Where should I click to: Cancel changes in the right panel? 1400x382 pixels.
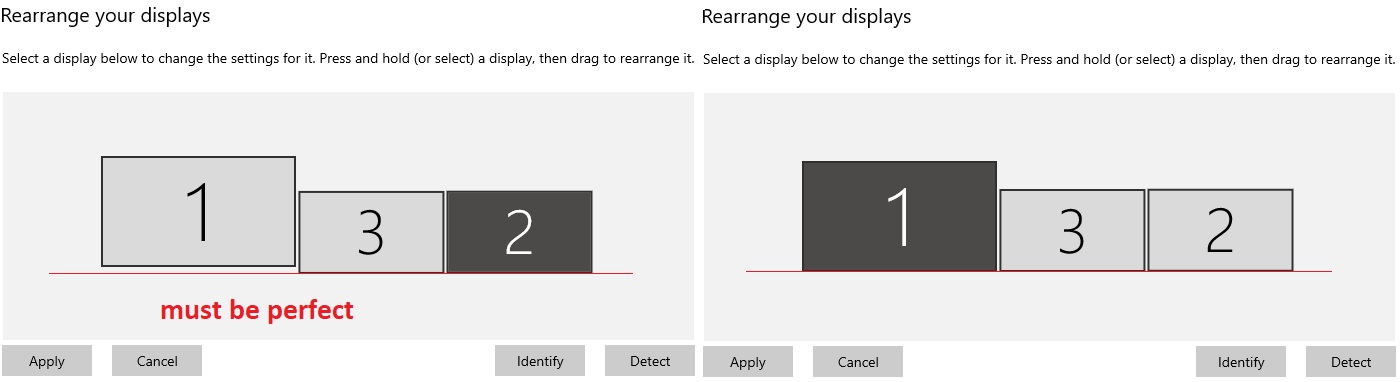tap(858, 362)
